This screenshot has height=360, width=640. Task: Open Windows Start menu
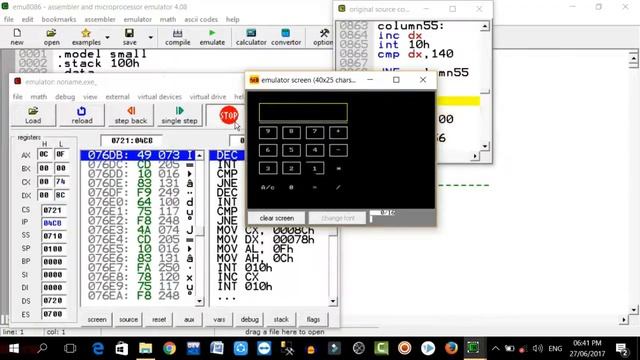tap(14, 348)
